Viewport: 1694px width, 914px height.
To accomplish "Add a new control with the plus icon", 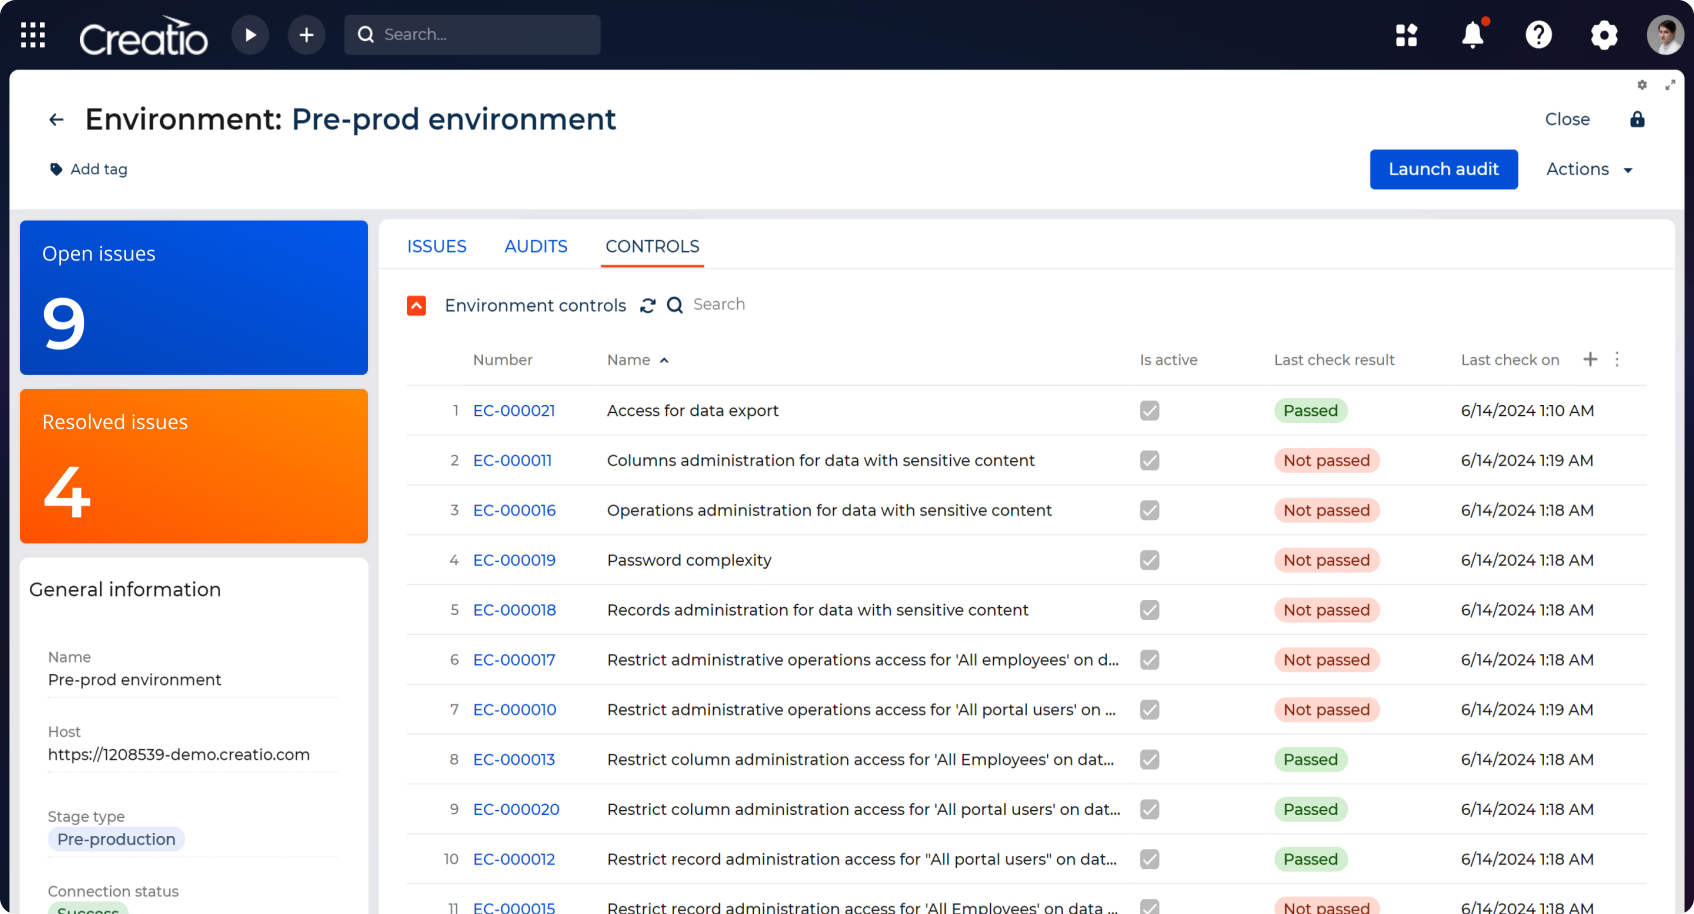I will [x=1590, y=359].
